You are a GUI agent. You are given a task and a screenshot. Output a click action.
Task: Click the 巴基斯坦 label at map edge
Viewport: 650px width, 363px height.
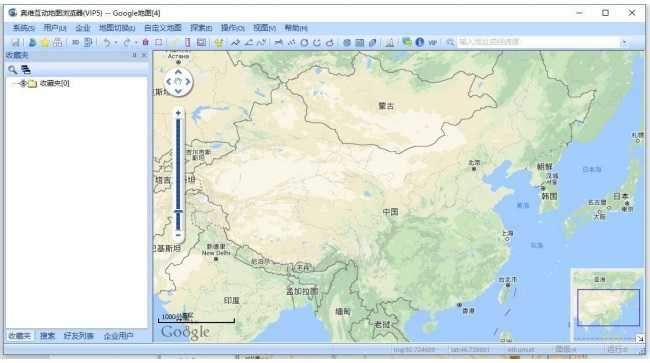tap(167, 248)
